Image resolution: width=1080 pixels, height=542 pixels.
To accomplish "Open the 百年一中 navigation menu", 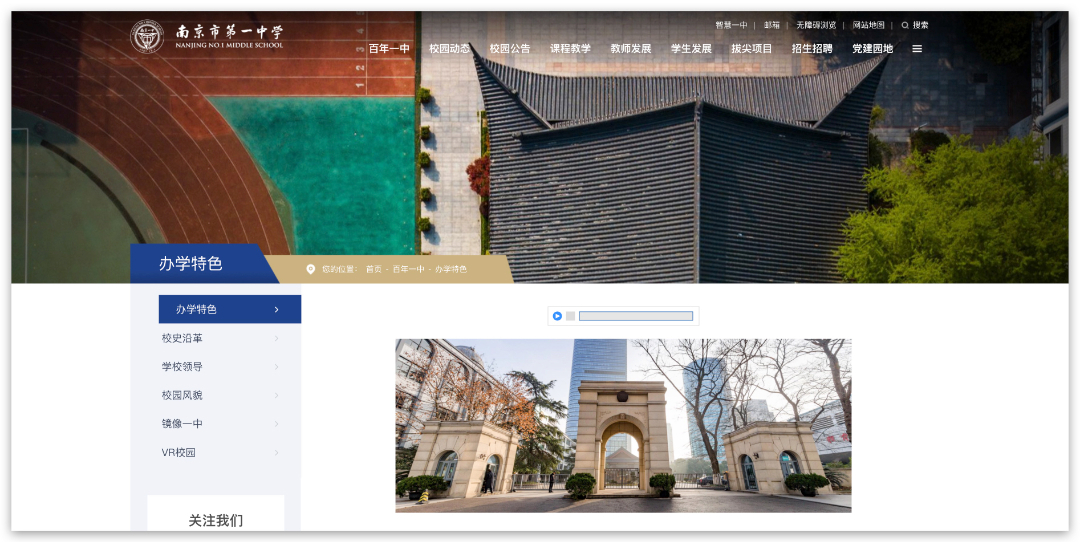I will pos(389,49).
